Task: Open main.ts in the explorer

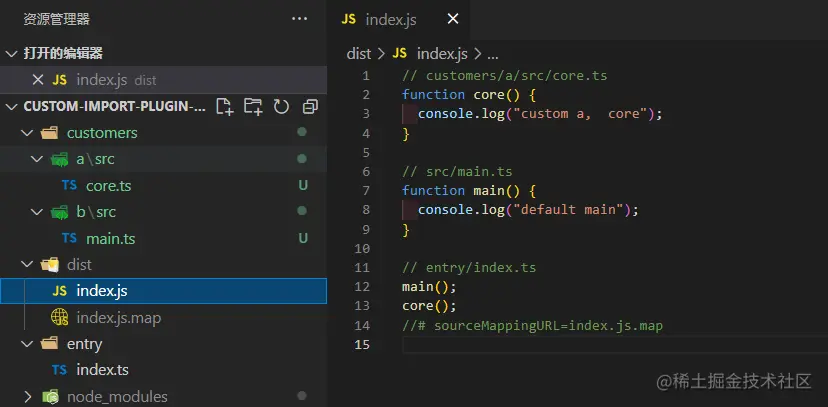Action: click(110, 239)
